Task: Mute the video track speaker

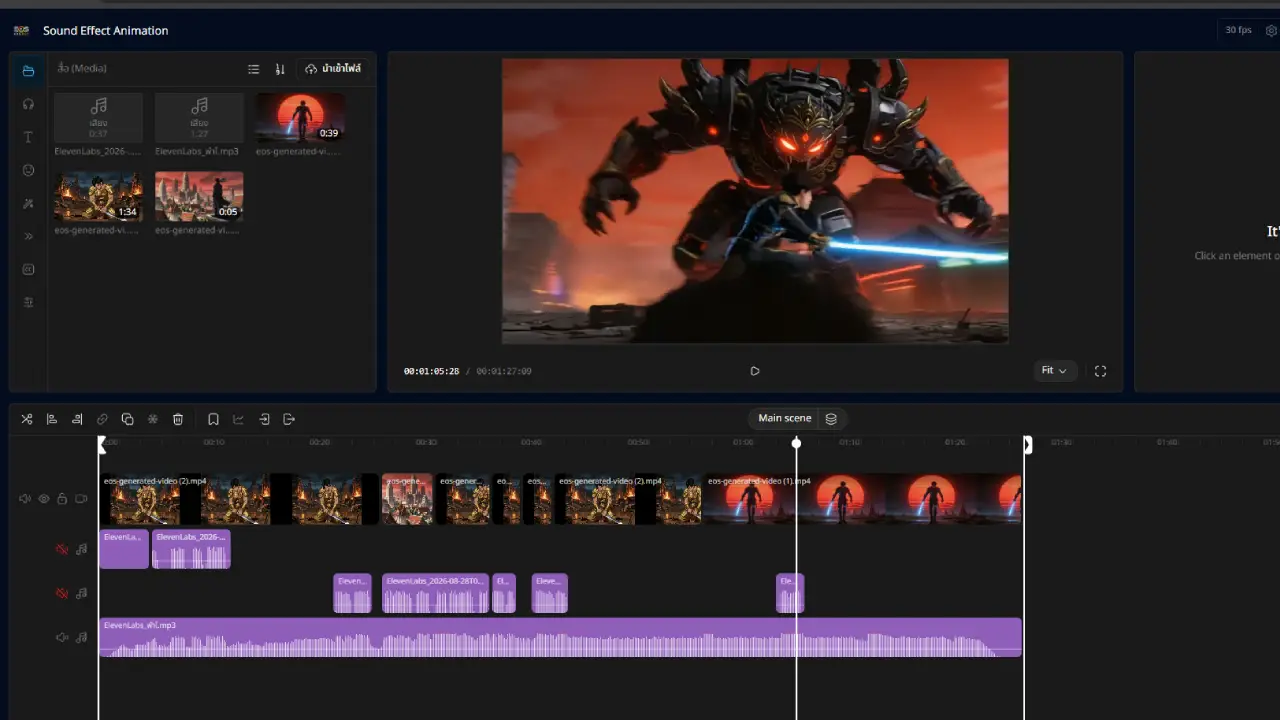Action: click(25, 499)
